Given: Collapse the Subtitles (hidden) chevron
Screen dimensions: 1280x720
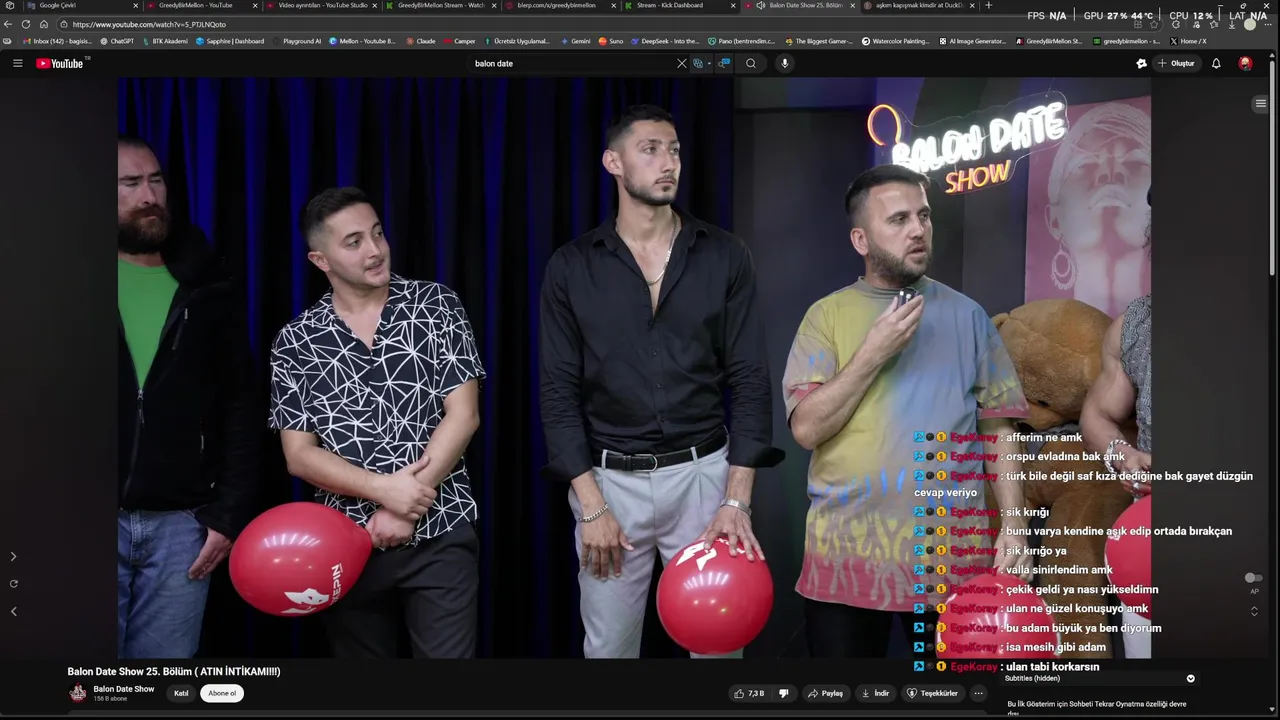Looking at the screenshot, I should (x=1190, y=678).
